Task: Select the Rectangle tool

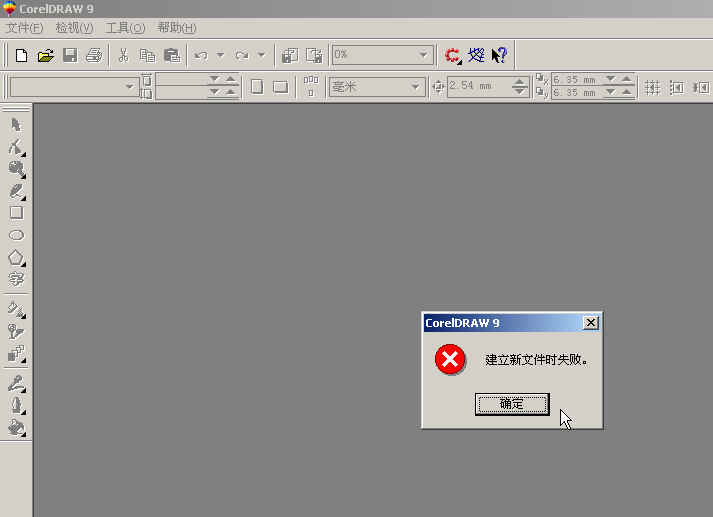Action: 16,213
